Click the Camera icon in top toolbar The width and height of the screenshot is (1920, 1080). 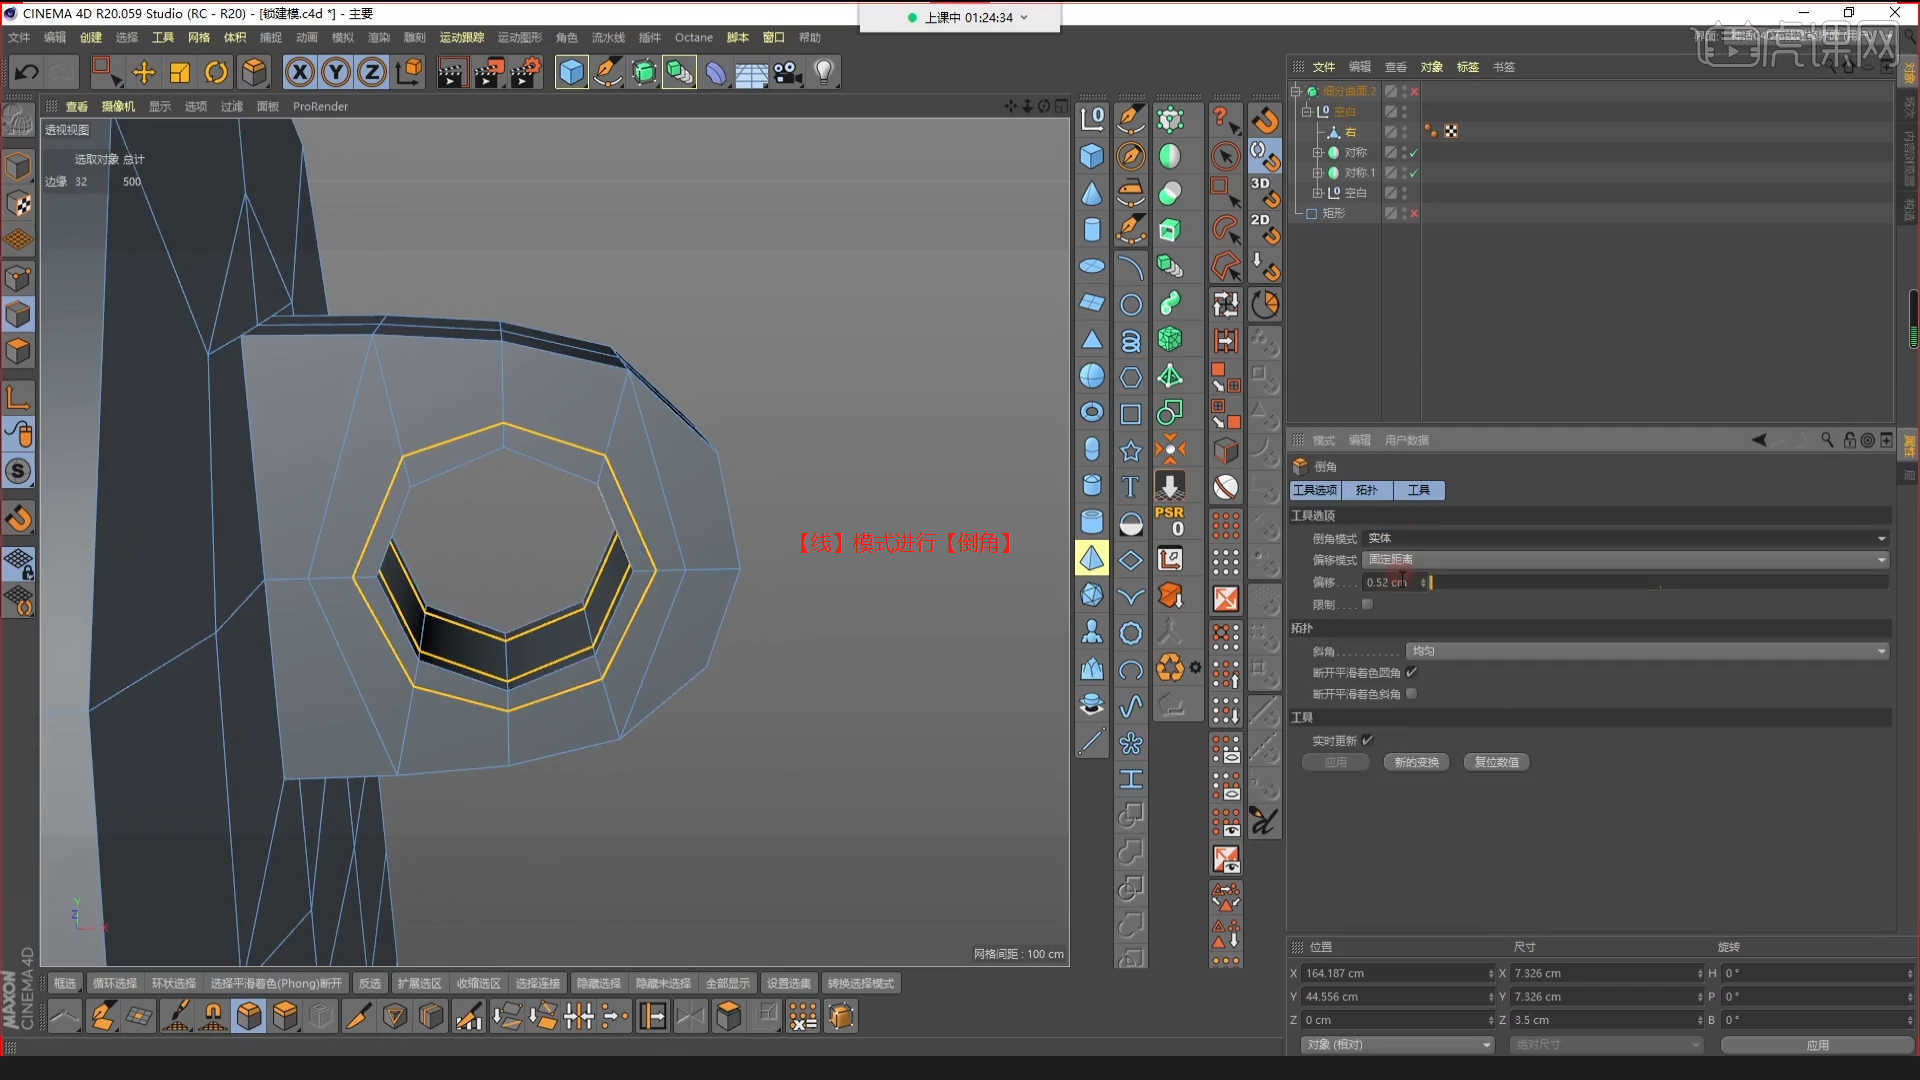[788, 72]
